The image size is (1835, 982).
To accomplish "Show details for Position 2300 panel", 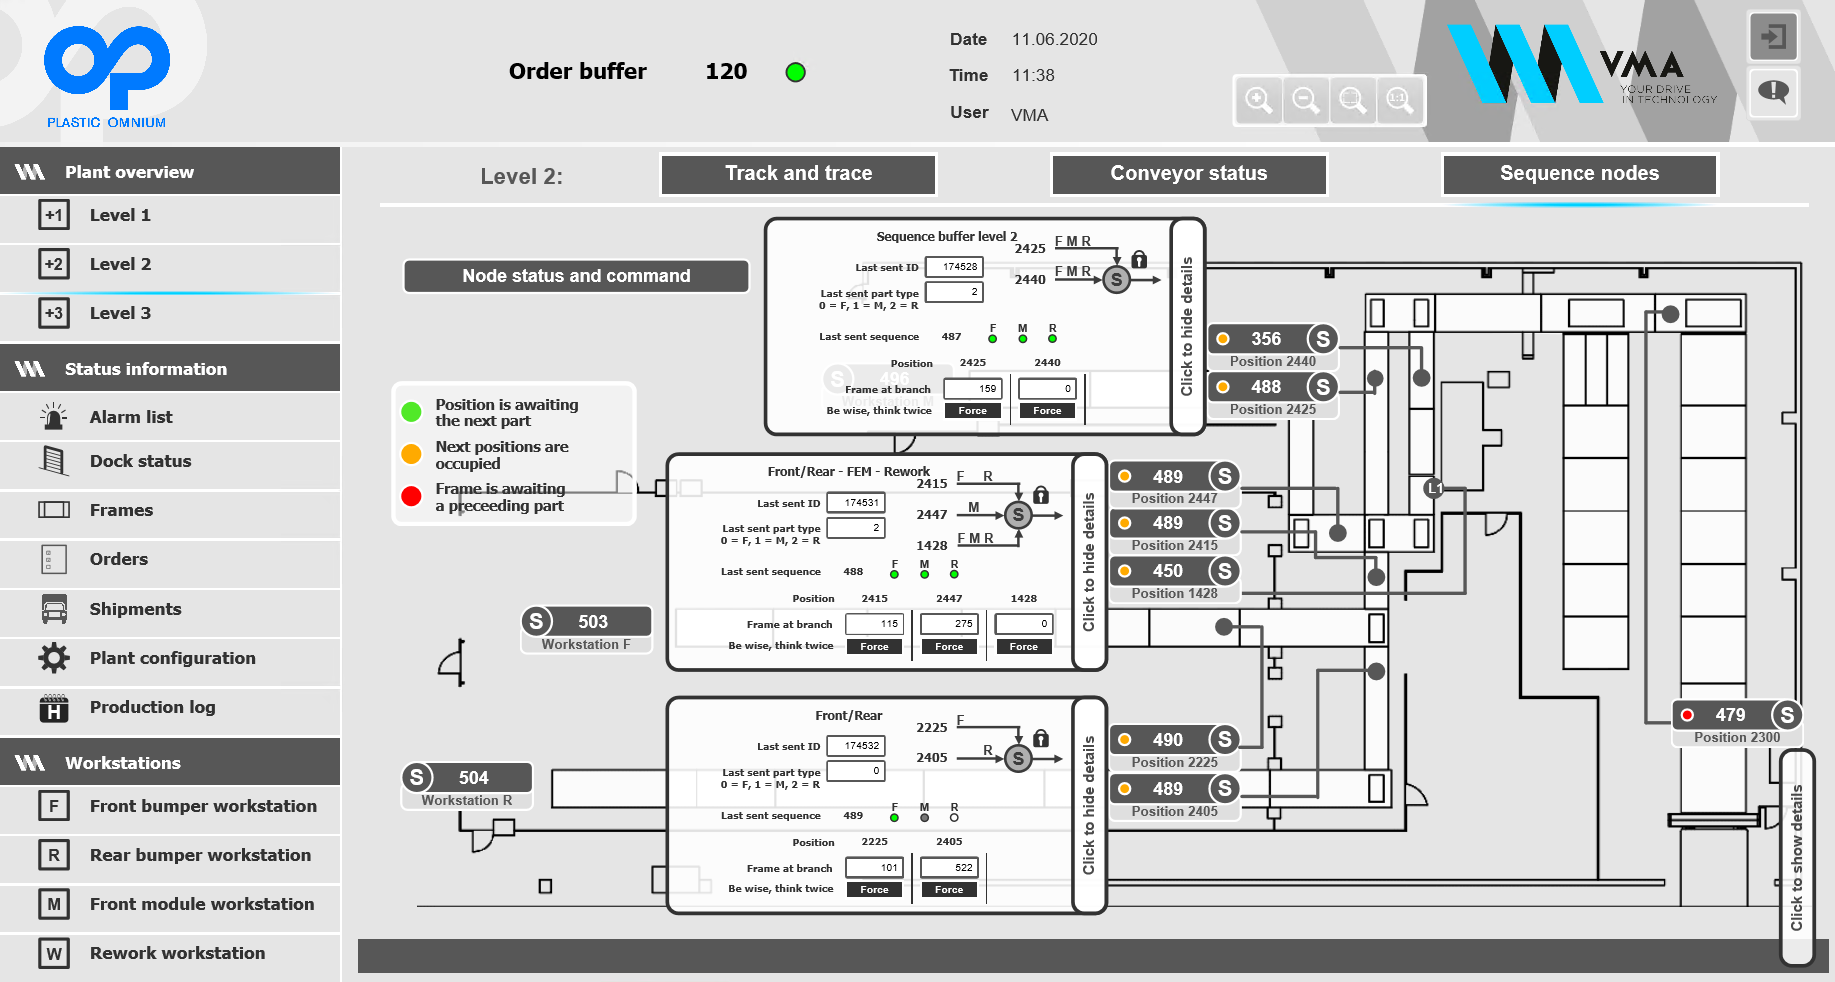I will tap(1797, 857).
